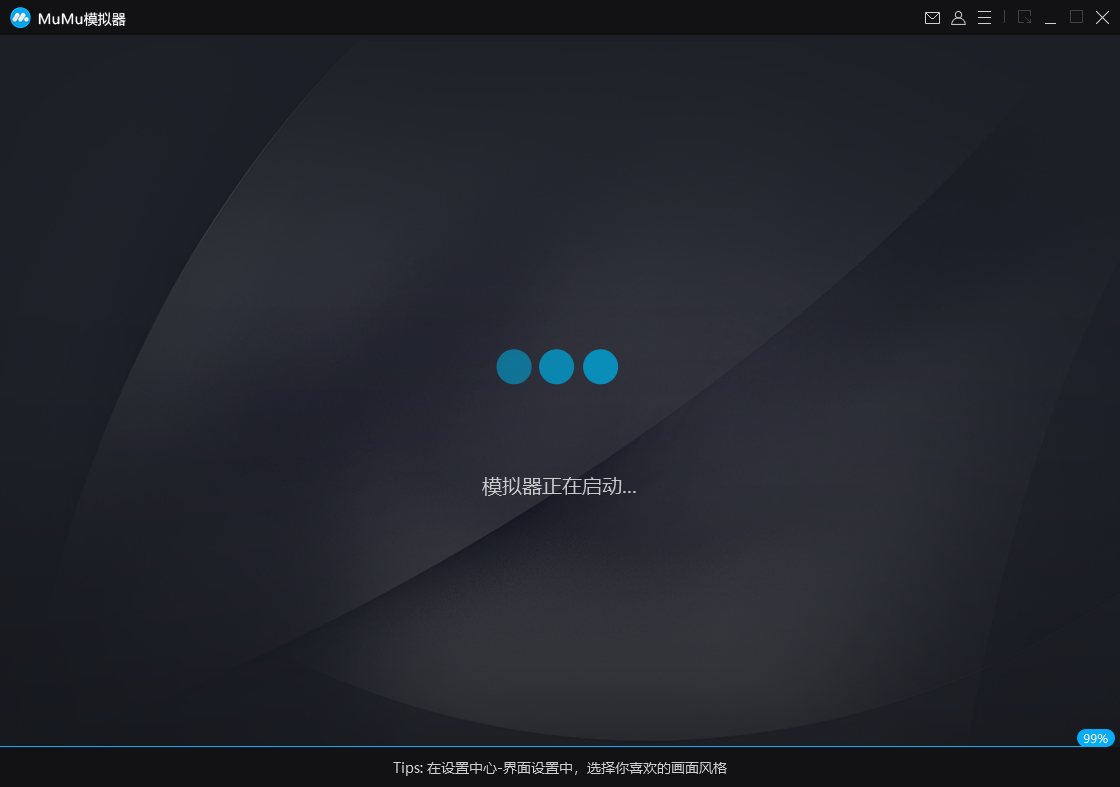Click the 99% progress badge
Viewport: 1120px width, 787px height.
(x=1095, y=738)
